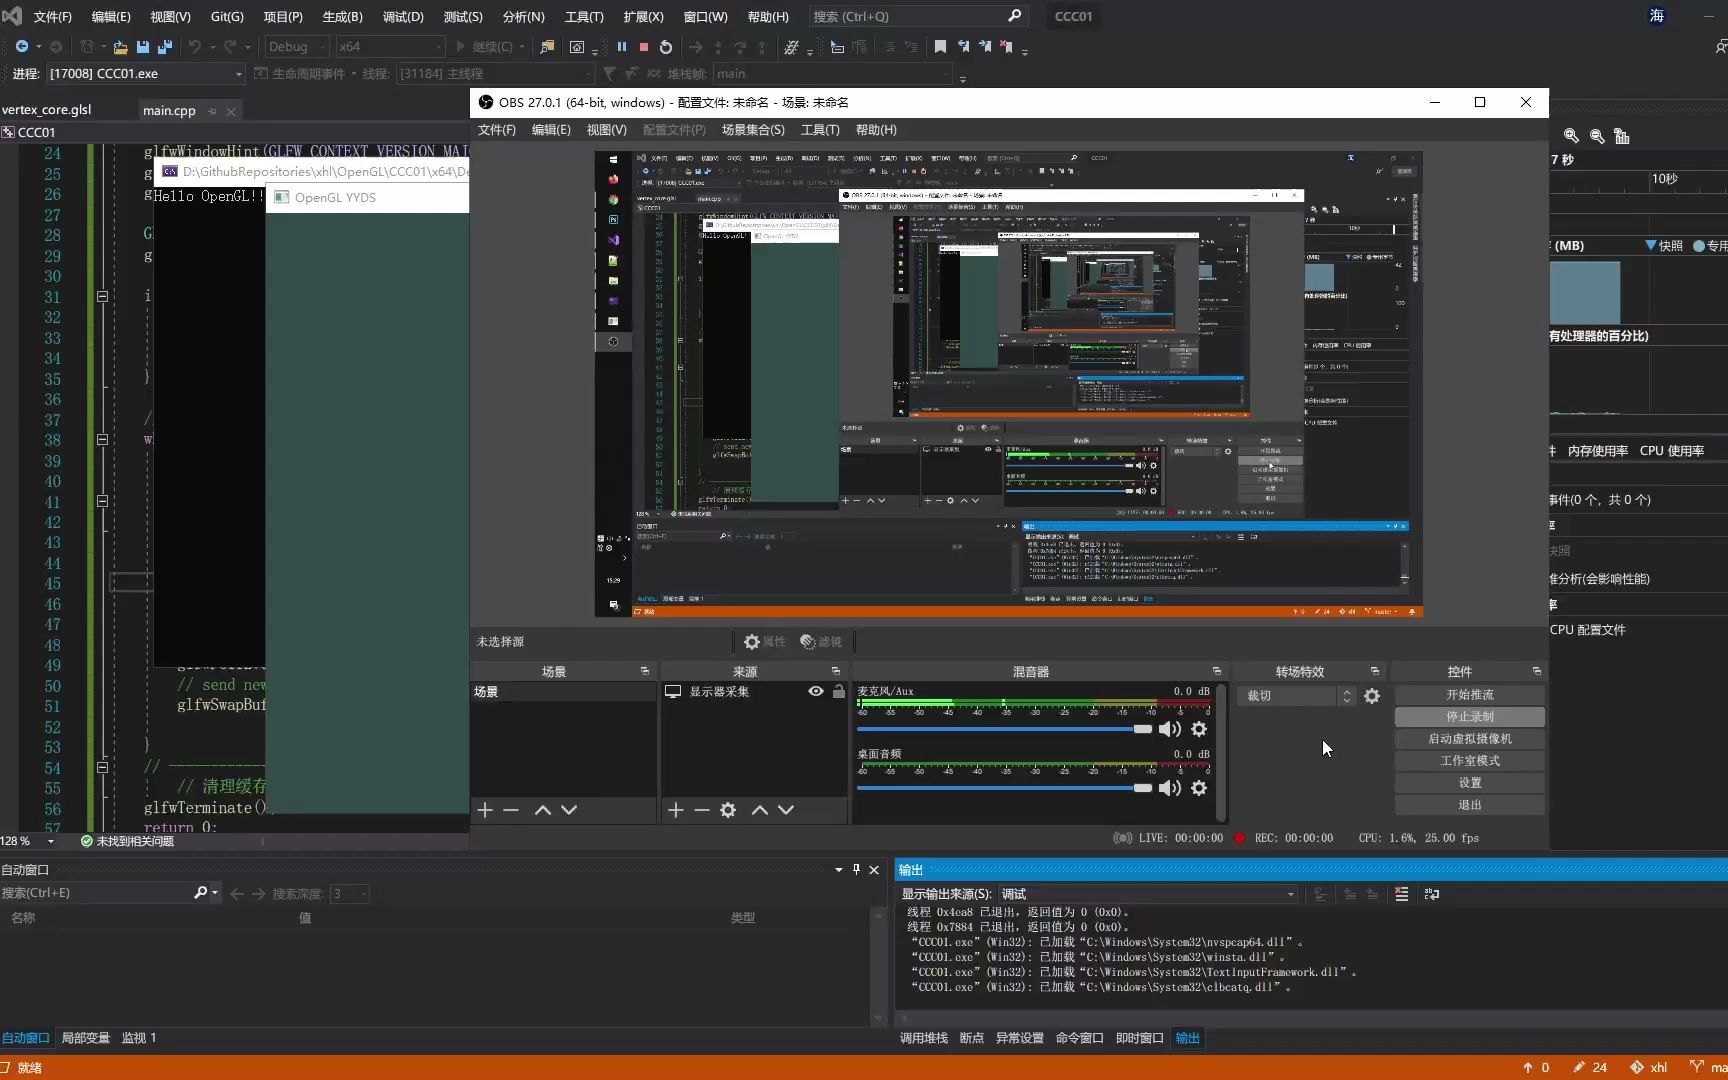Collapse the code block at line 41
1728x1080 pixels.
pyautogui.click(x=102, y=501)
